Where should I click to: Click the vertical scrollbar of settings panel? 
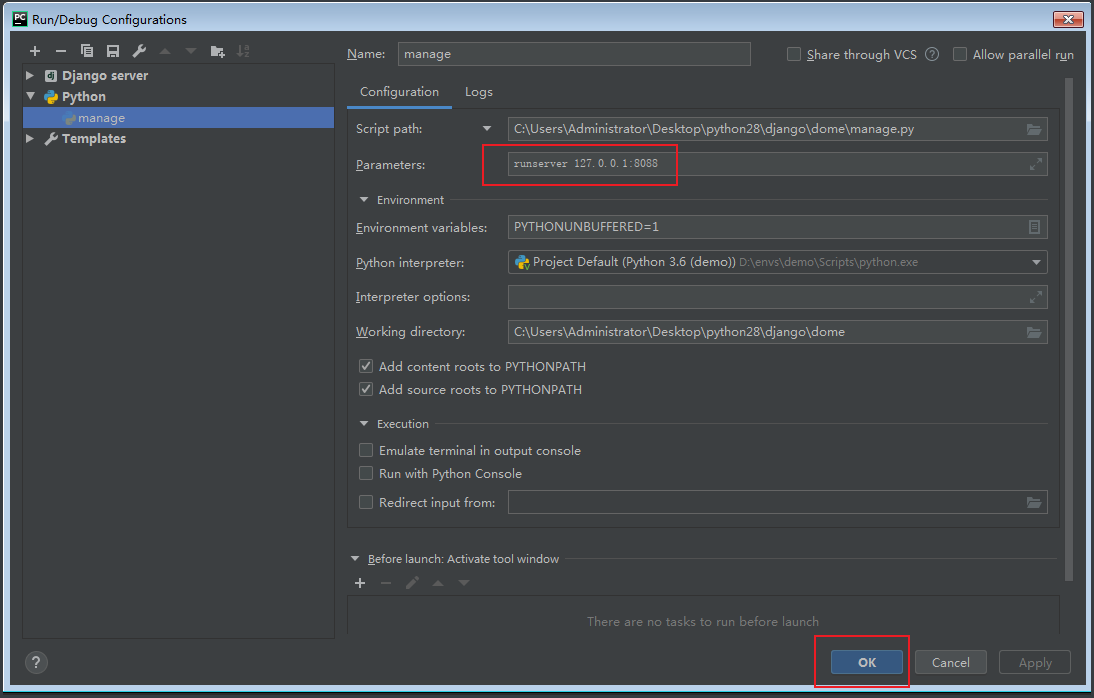click(x=1069, y=328)
